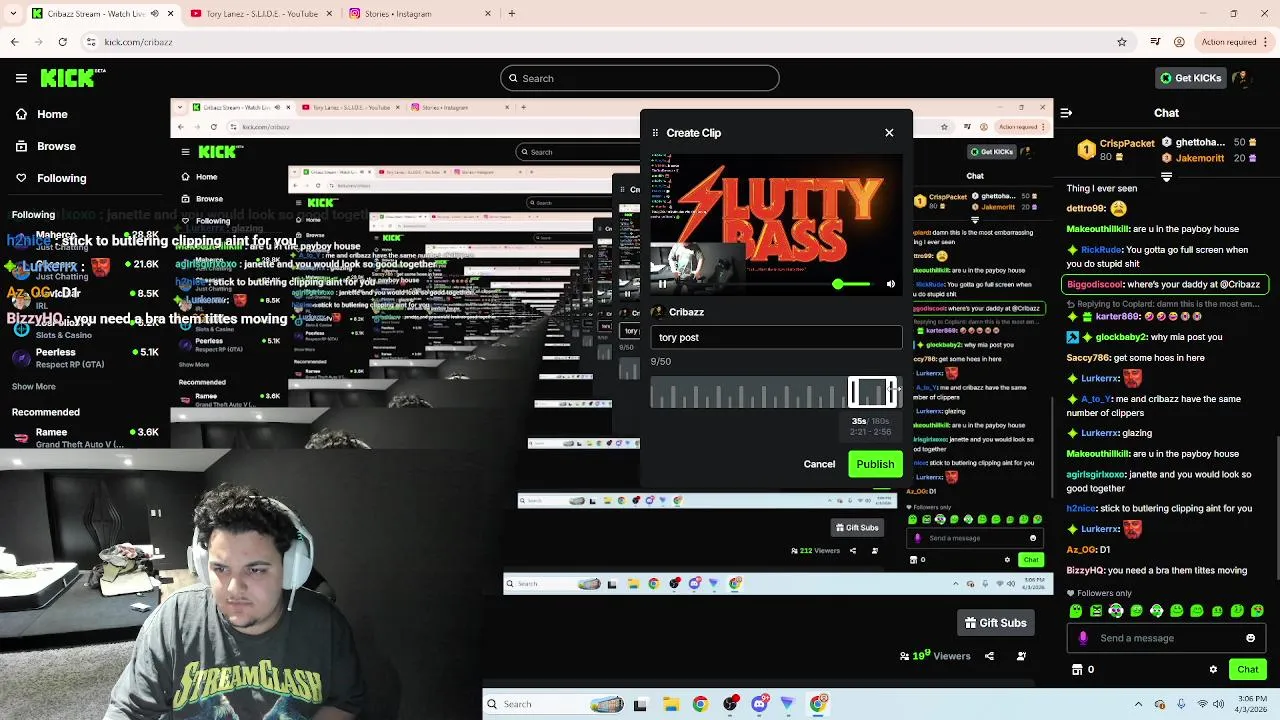This screenshot has height=720, width=1280.
Task: Open the chat shop icon
Action: coord(1077,669)
